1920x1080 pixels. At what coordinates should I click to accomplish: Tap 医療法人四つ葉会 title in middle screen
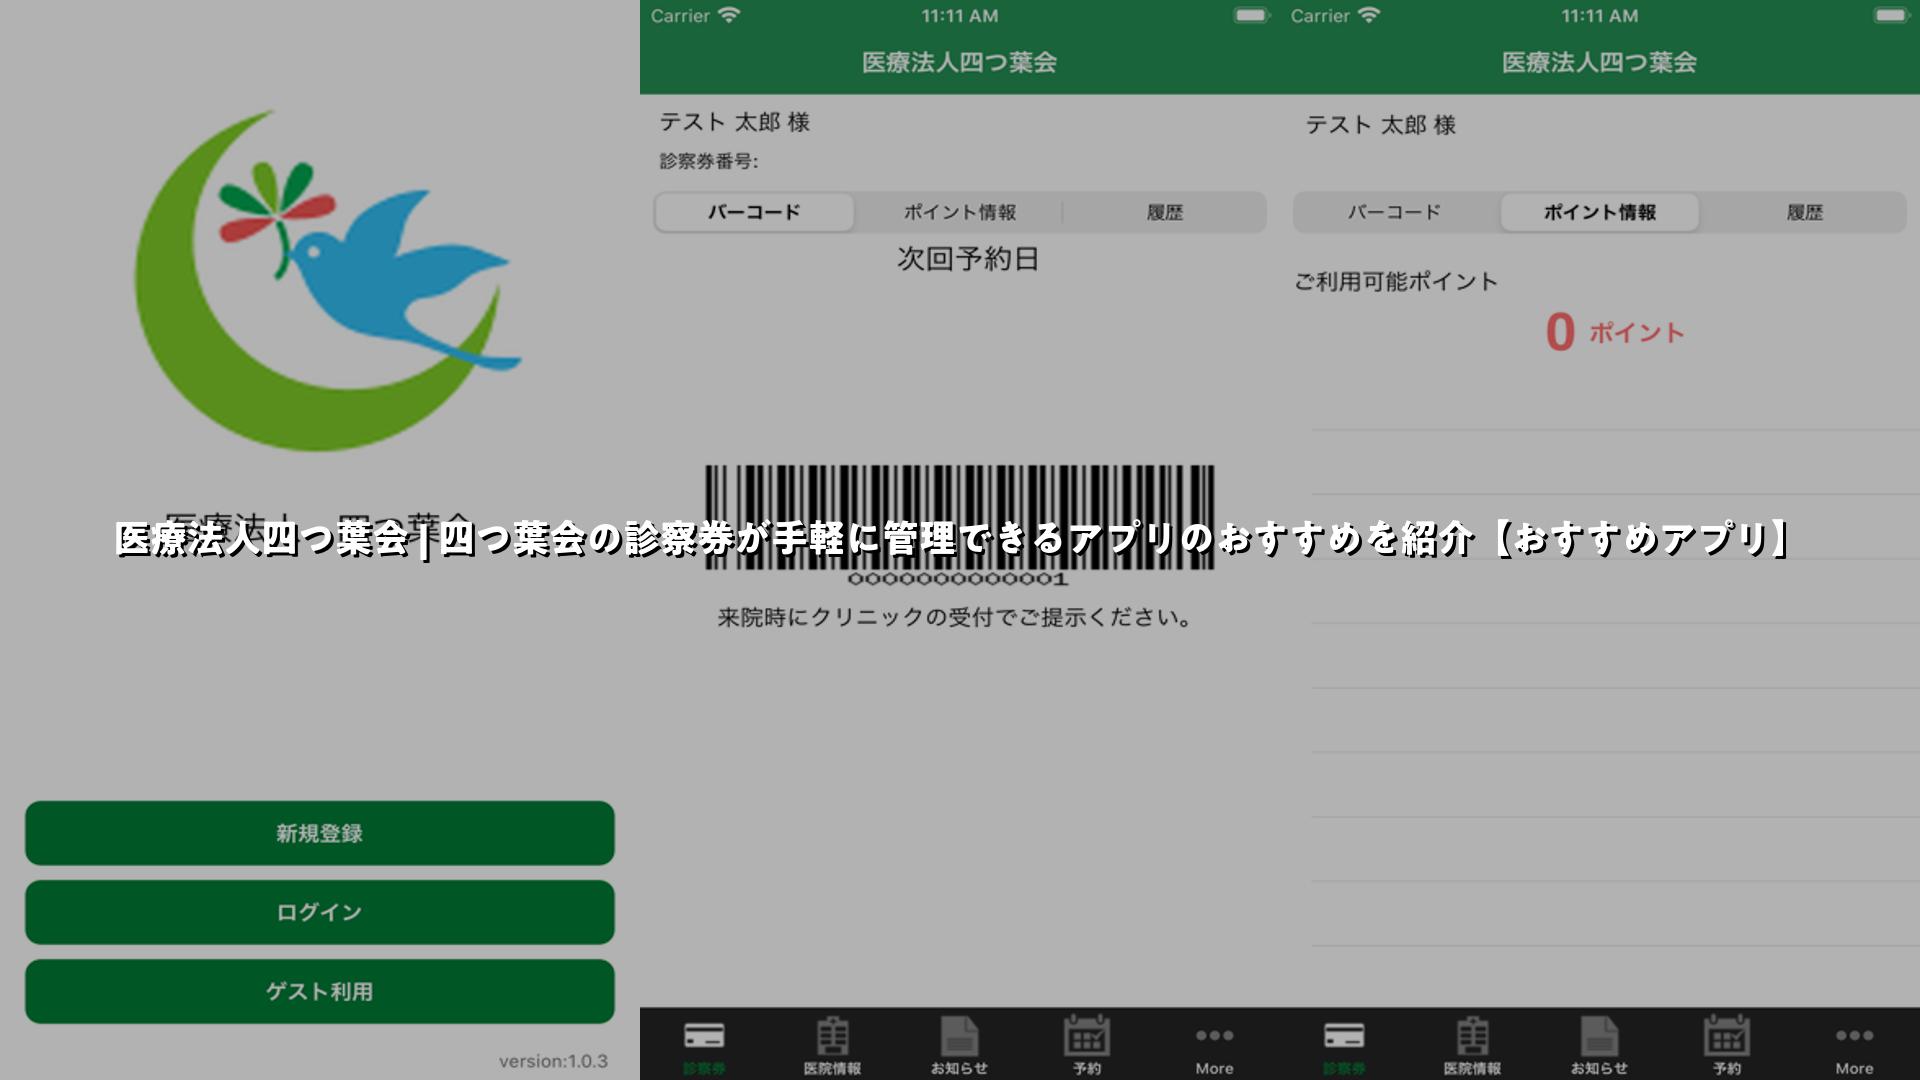960,62
